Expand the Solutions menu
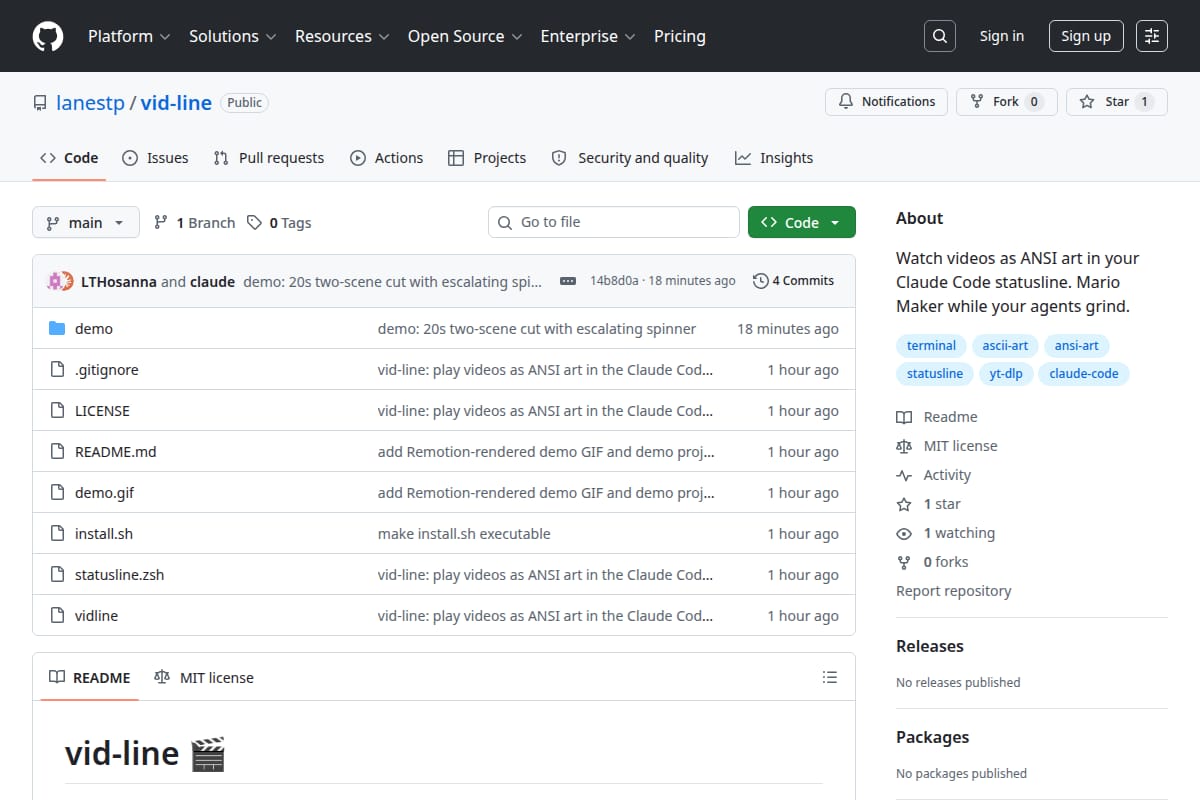The image size is (1200, 800). coord(231,36)
